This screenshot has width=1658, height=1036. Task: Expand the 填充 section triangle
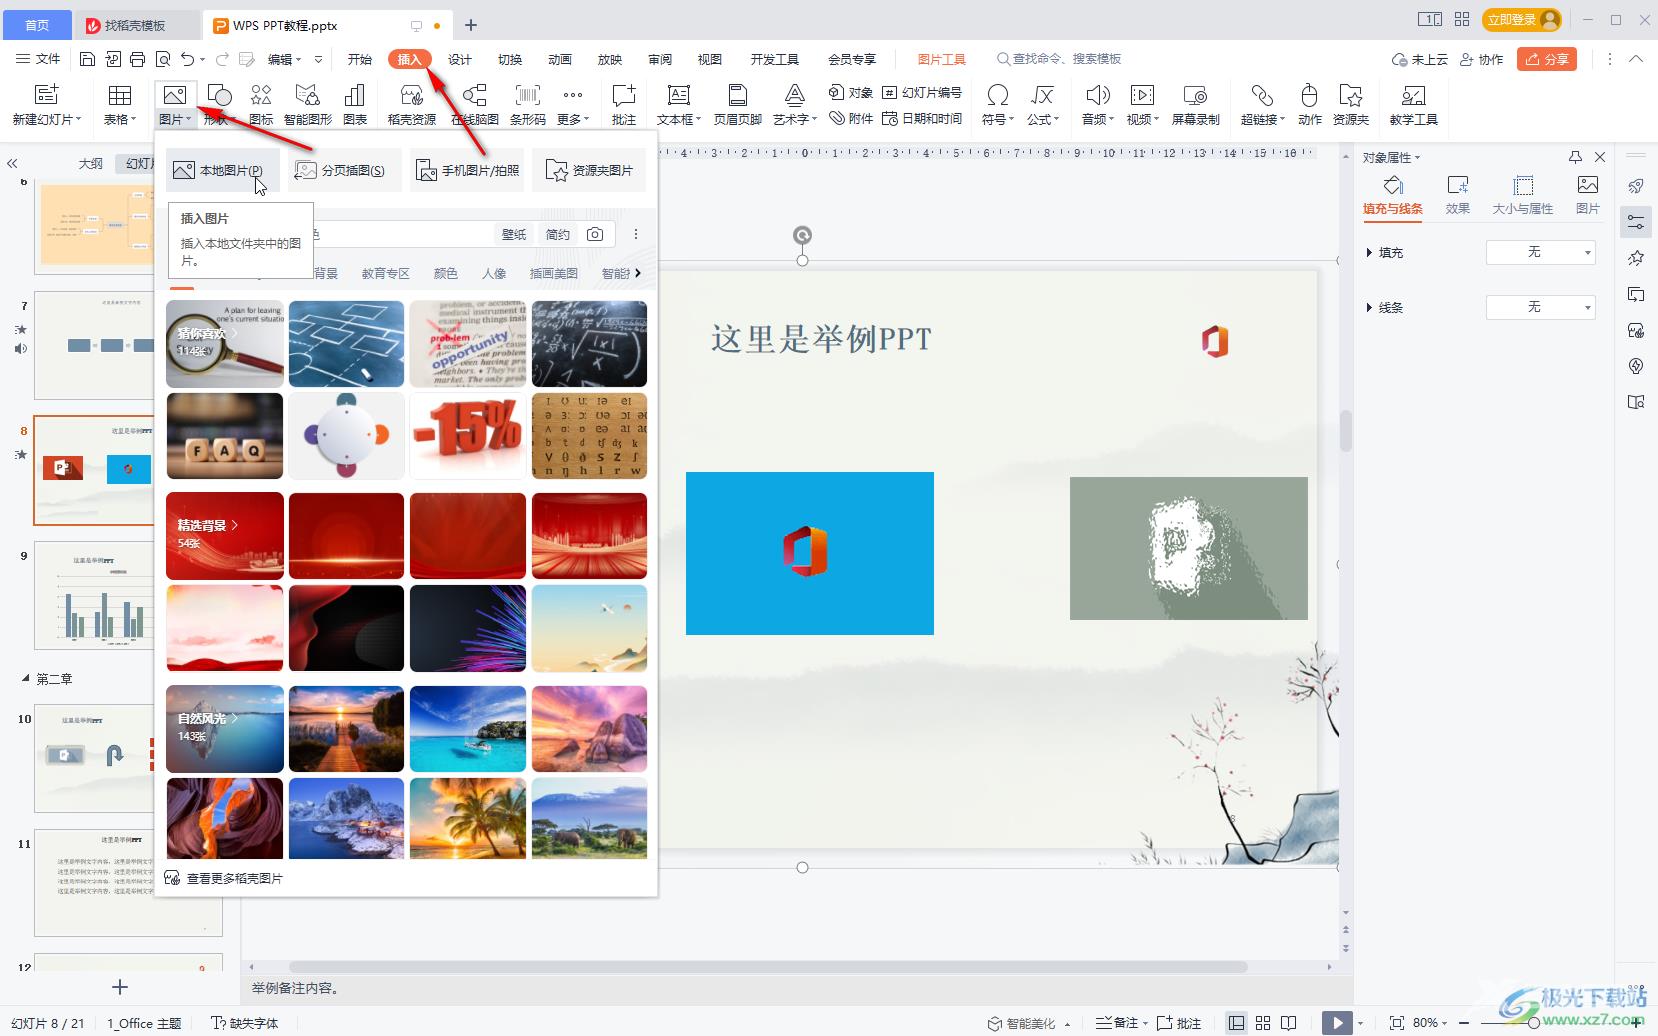[1369, 253]
